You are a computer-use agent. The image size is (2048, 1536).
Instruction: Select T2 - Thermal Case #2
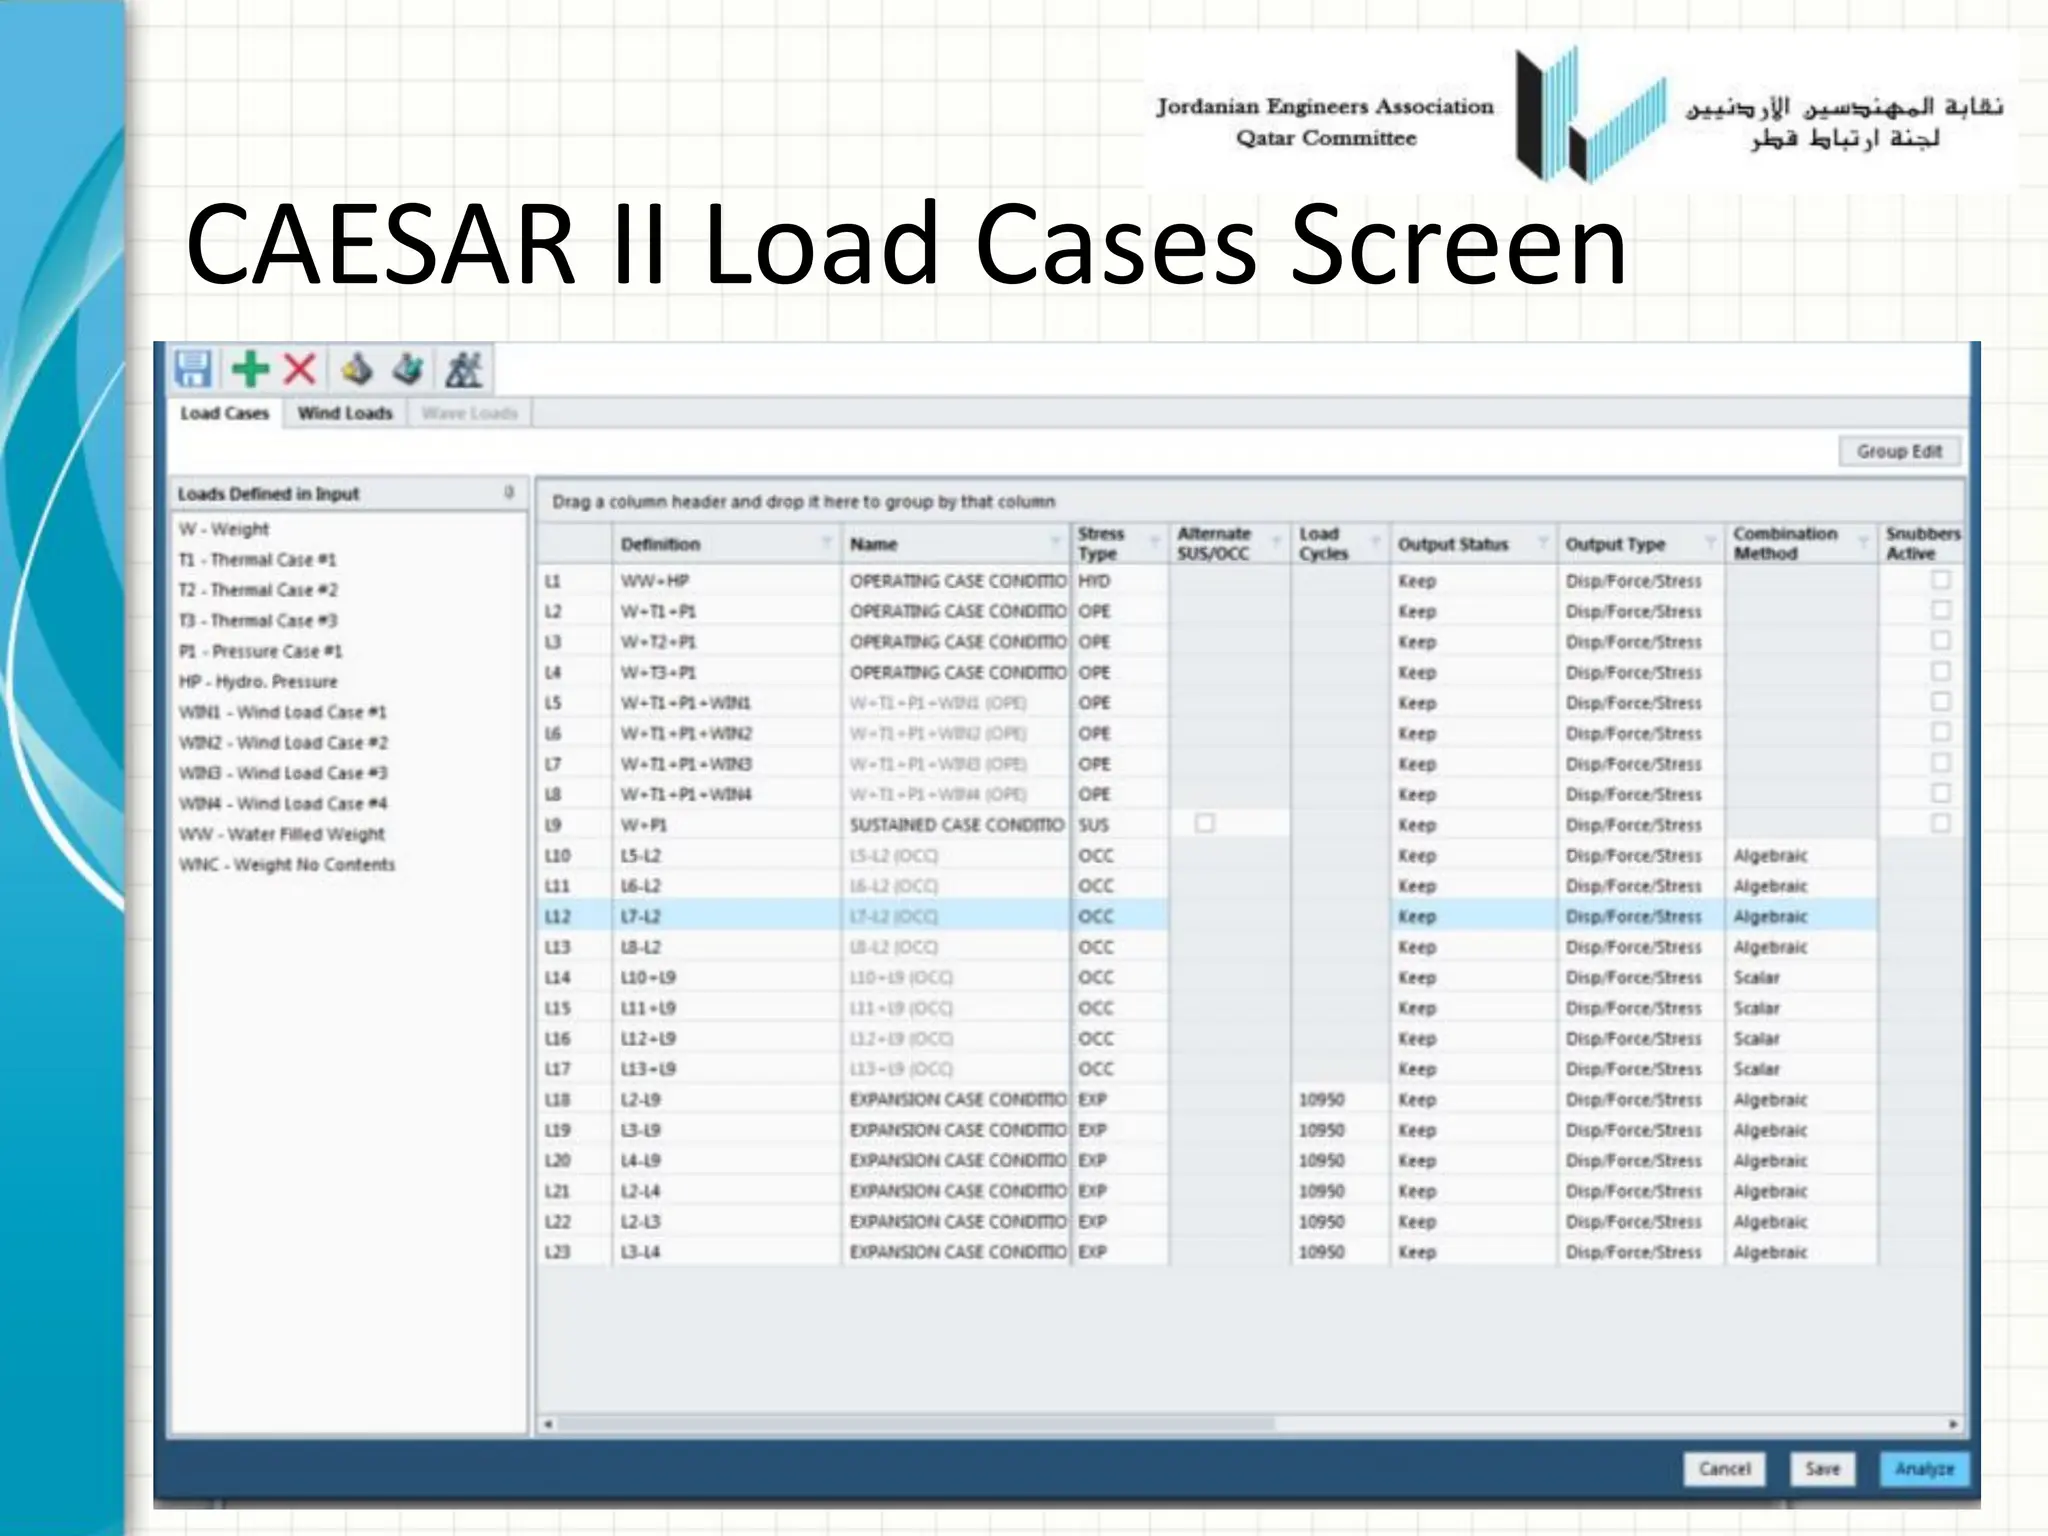click(x=258, y=590)
